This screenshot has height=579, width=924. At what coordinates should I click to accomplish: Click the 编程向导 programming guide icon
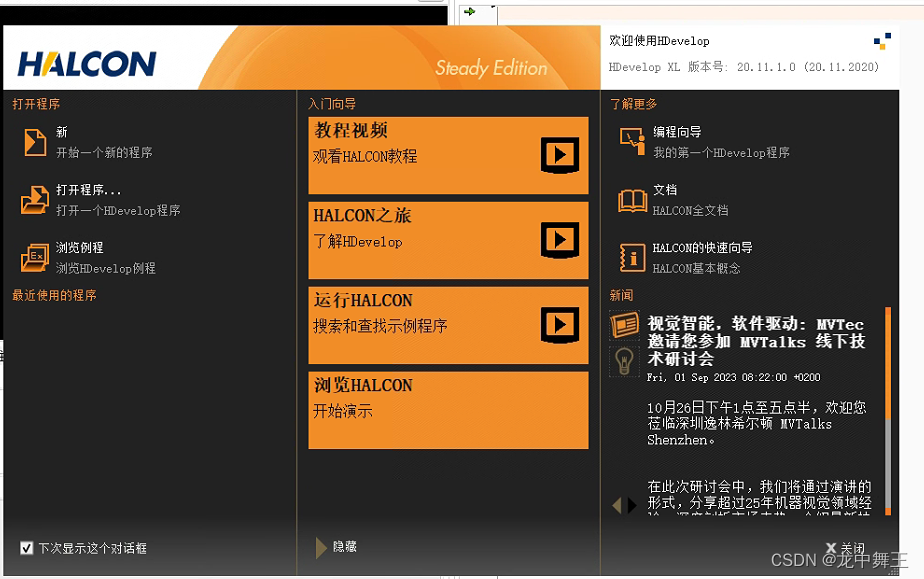point(632,142)
